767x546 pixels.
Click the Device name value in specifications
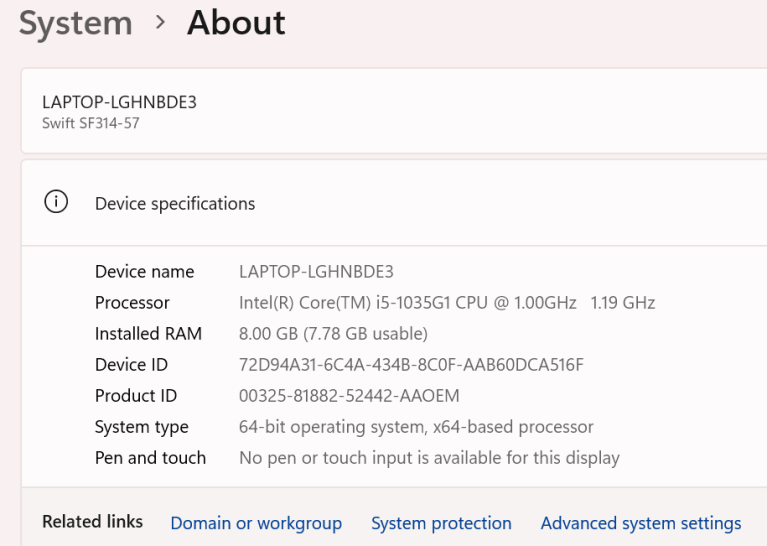point(316,272)
